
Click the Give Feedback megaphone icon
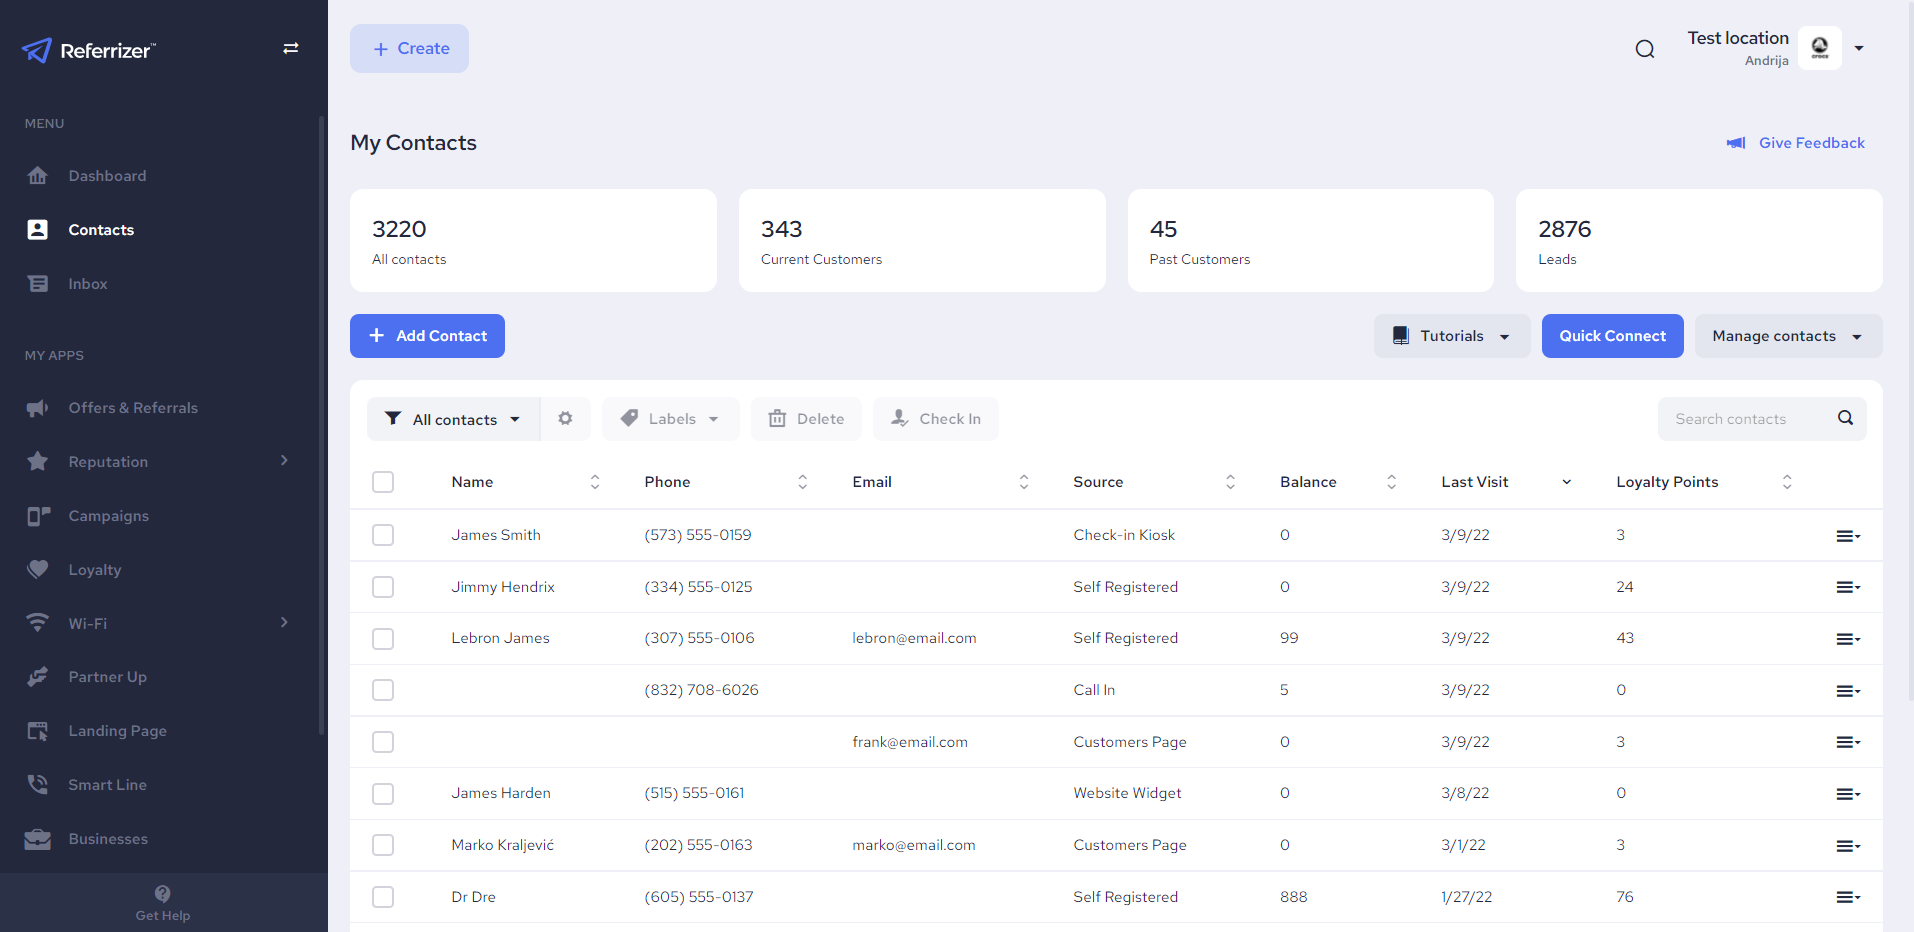(1736, 143)
